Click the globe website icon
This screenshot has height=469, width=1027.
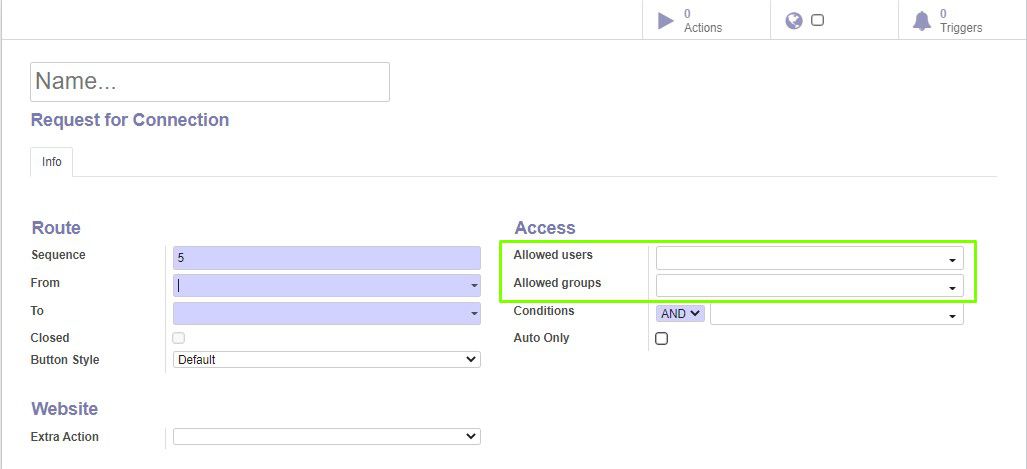click(x=794, y=21)
